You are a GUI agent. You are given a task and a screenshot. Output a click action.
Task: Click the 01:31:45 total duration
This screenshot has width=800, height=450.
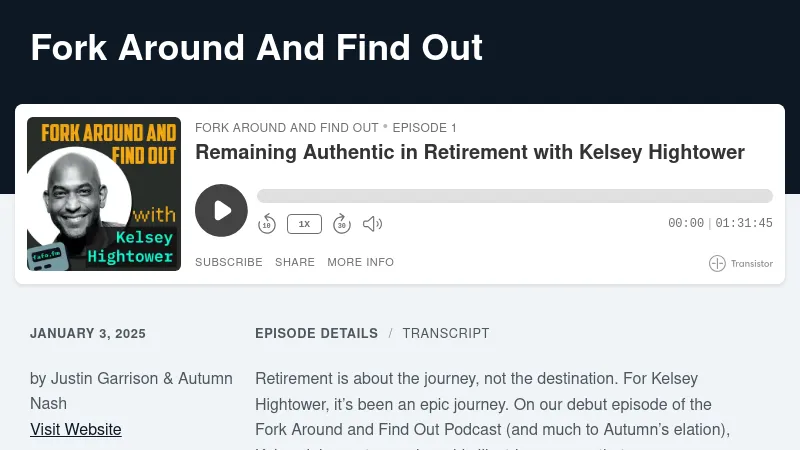(x=744, y=224)
